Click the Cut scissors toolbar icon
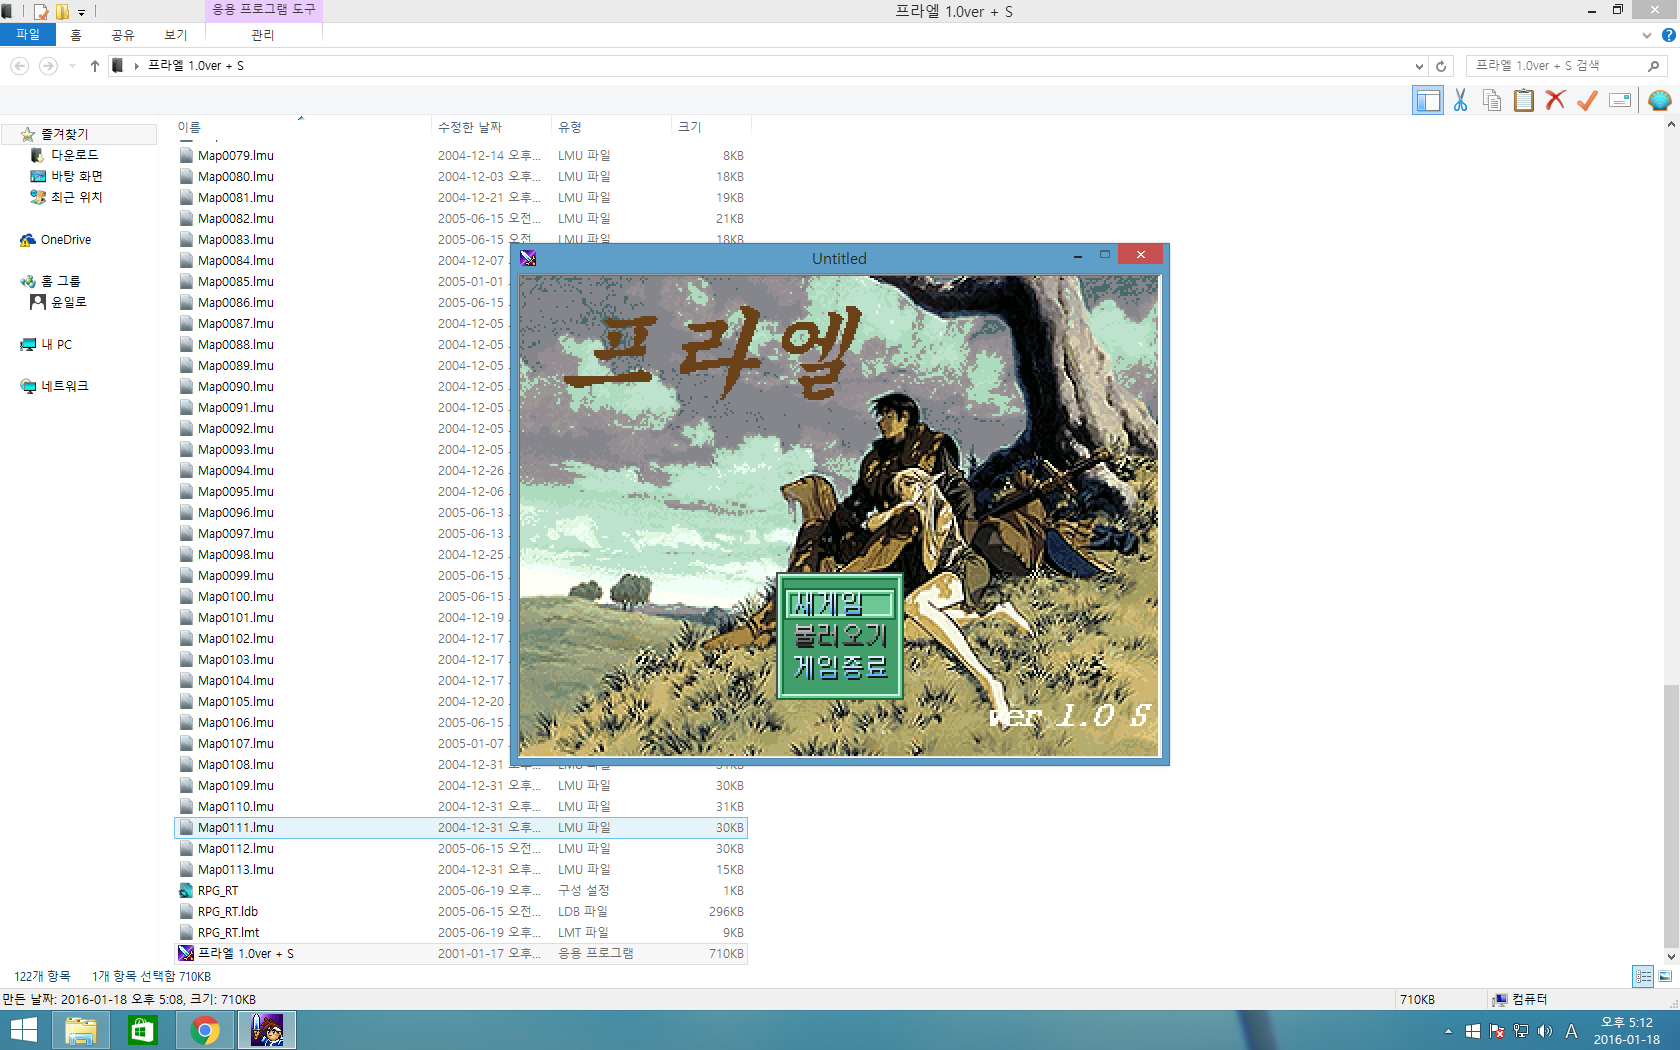The height and width of the screenshot is (1050, 1680). (1460, 101)
